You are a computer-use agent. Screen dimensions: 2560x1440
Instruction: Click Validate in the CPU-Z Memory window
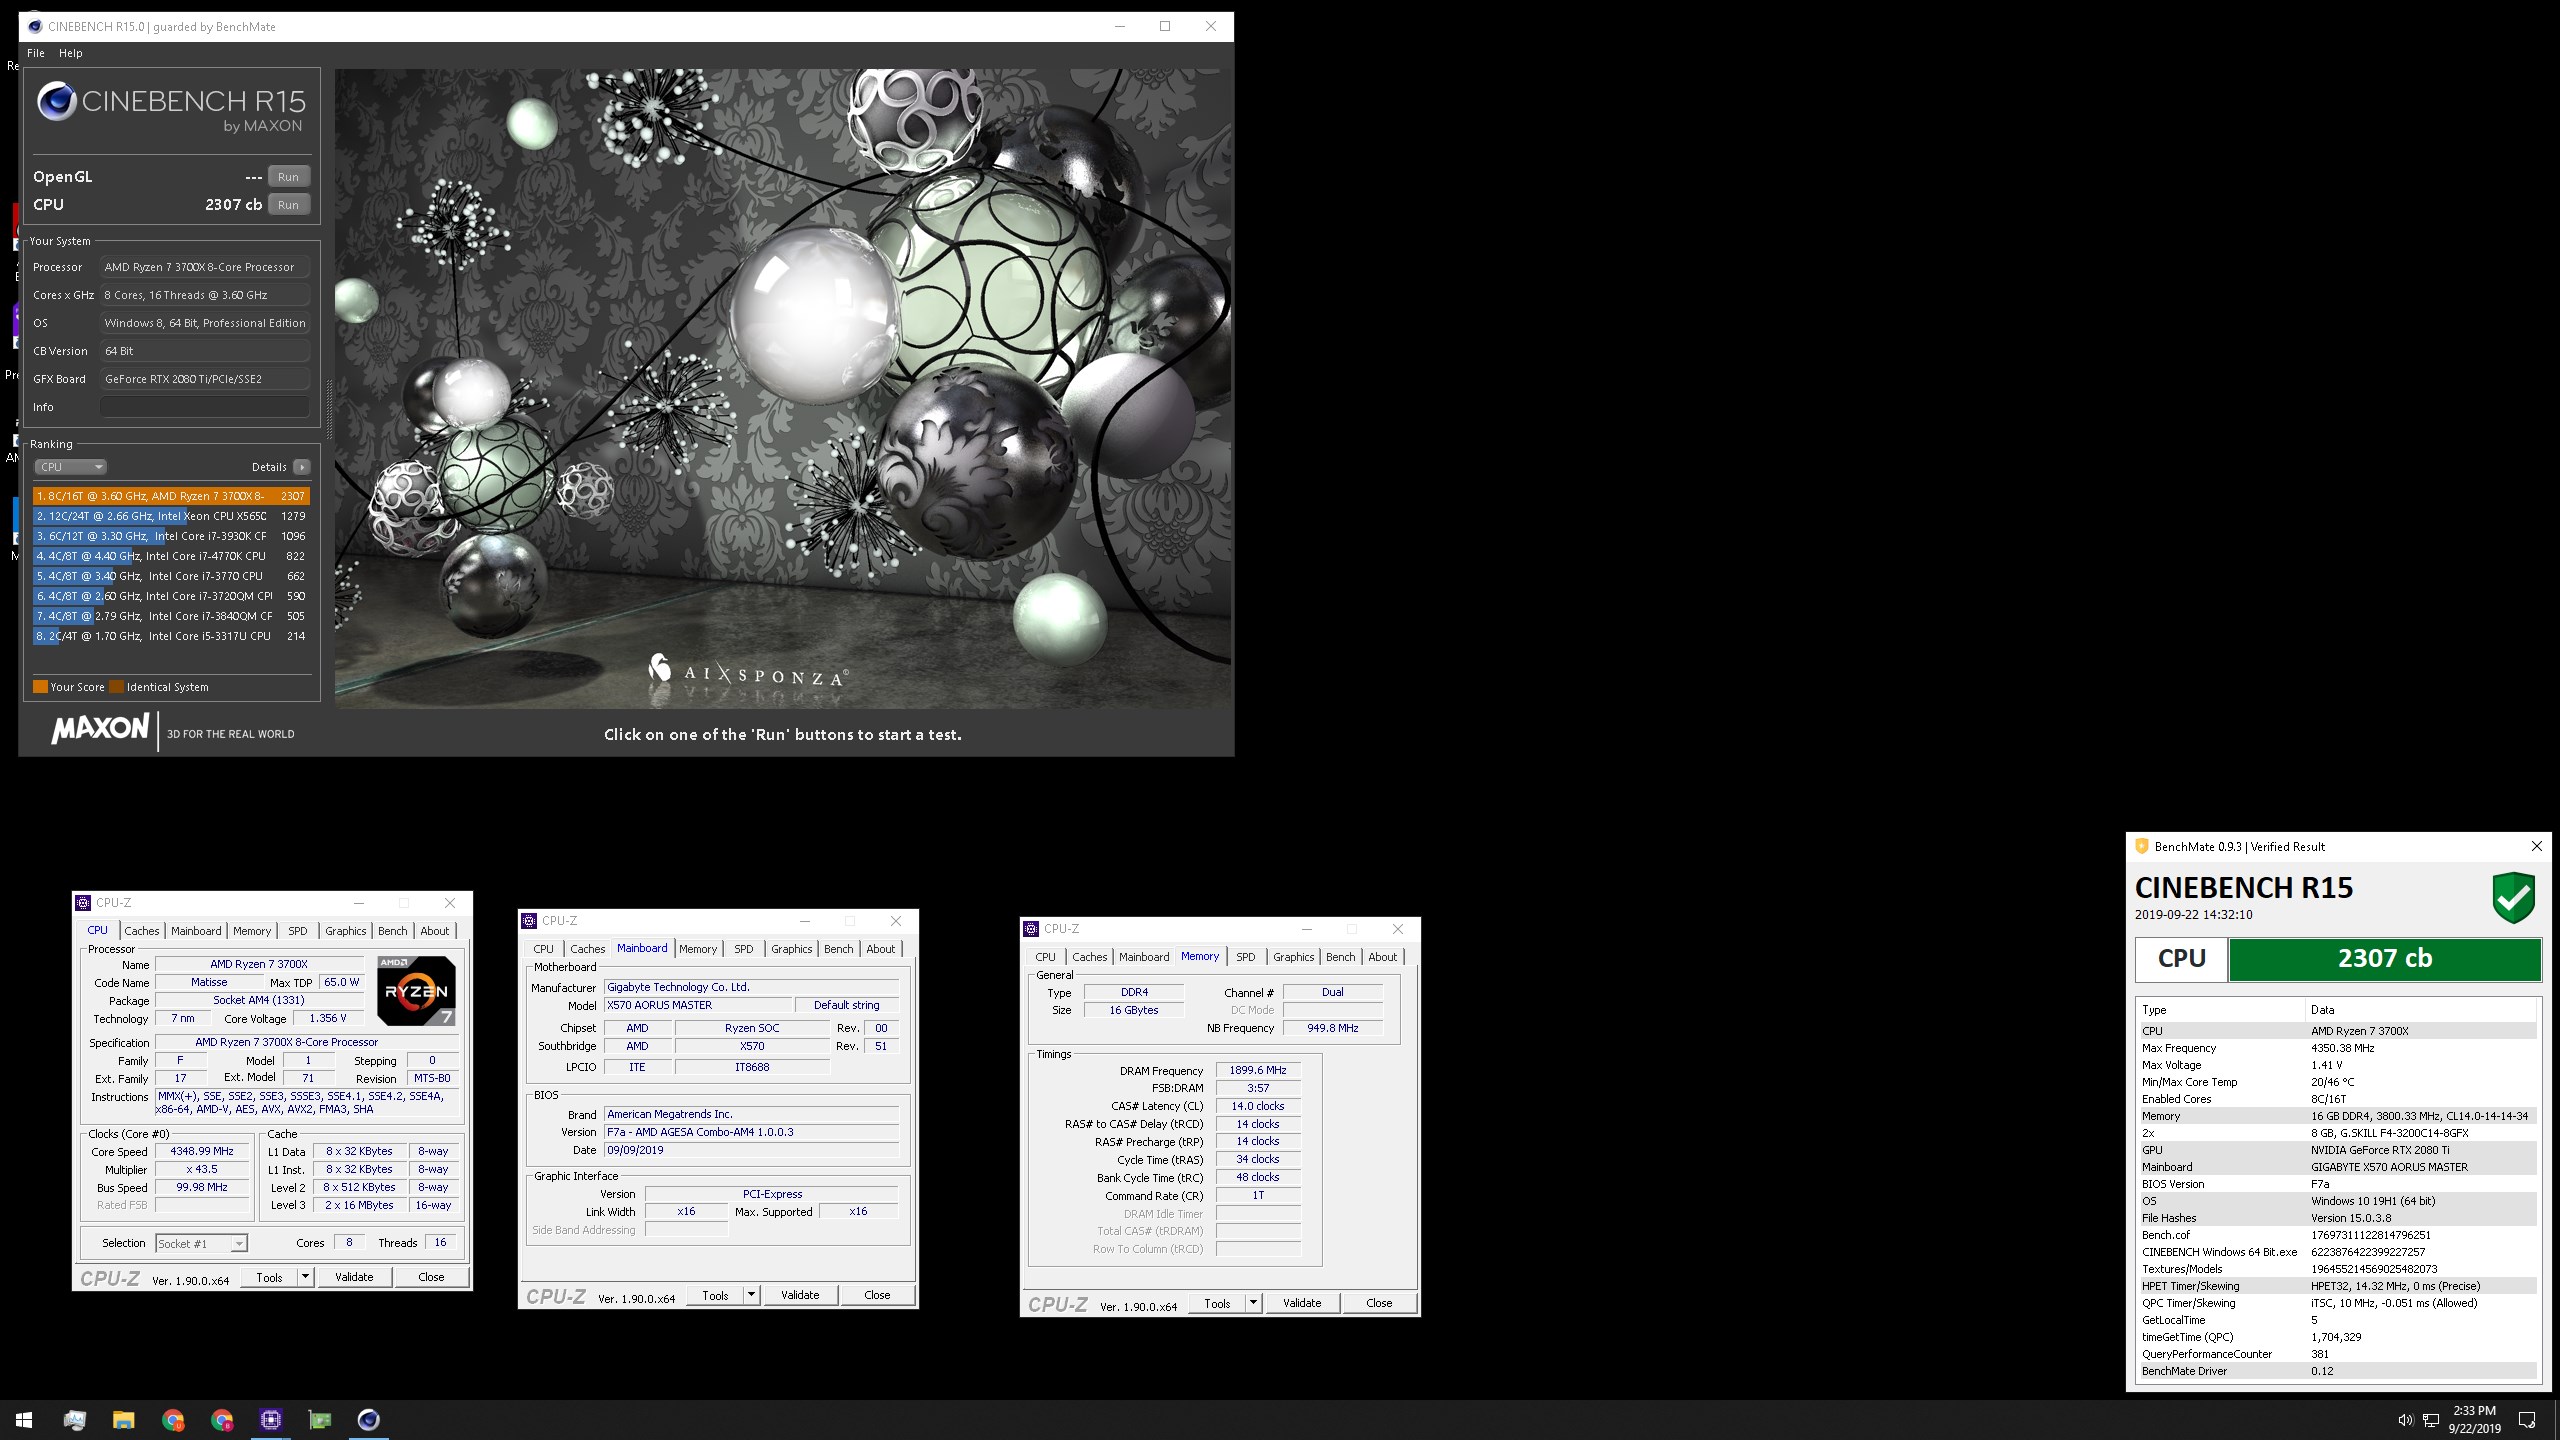pos(1302,1303)
